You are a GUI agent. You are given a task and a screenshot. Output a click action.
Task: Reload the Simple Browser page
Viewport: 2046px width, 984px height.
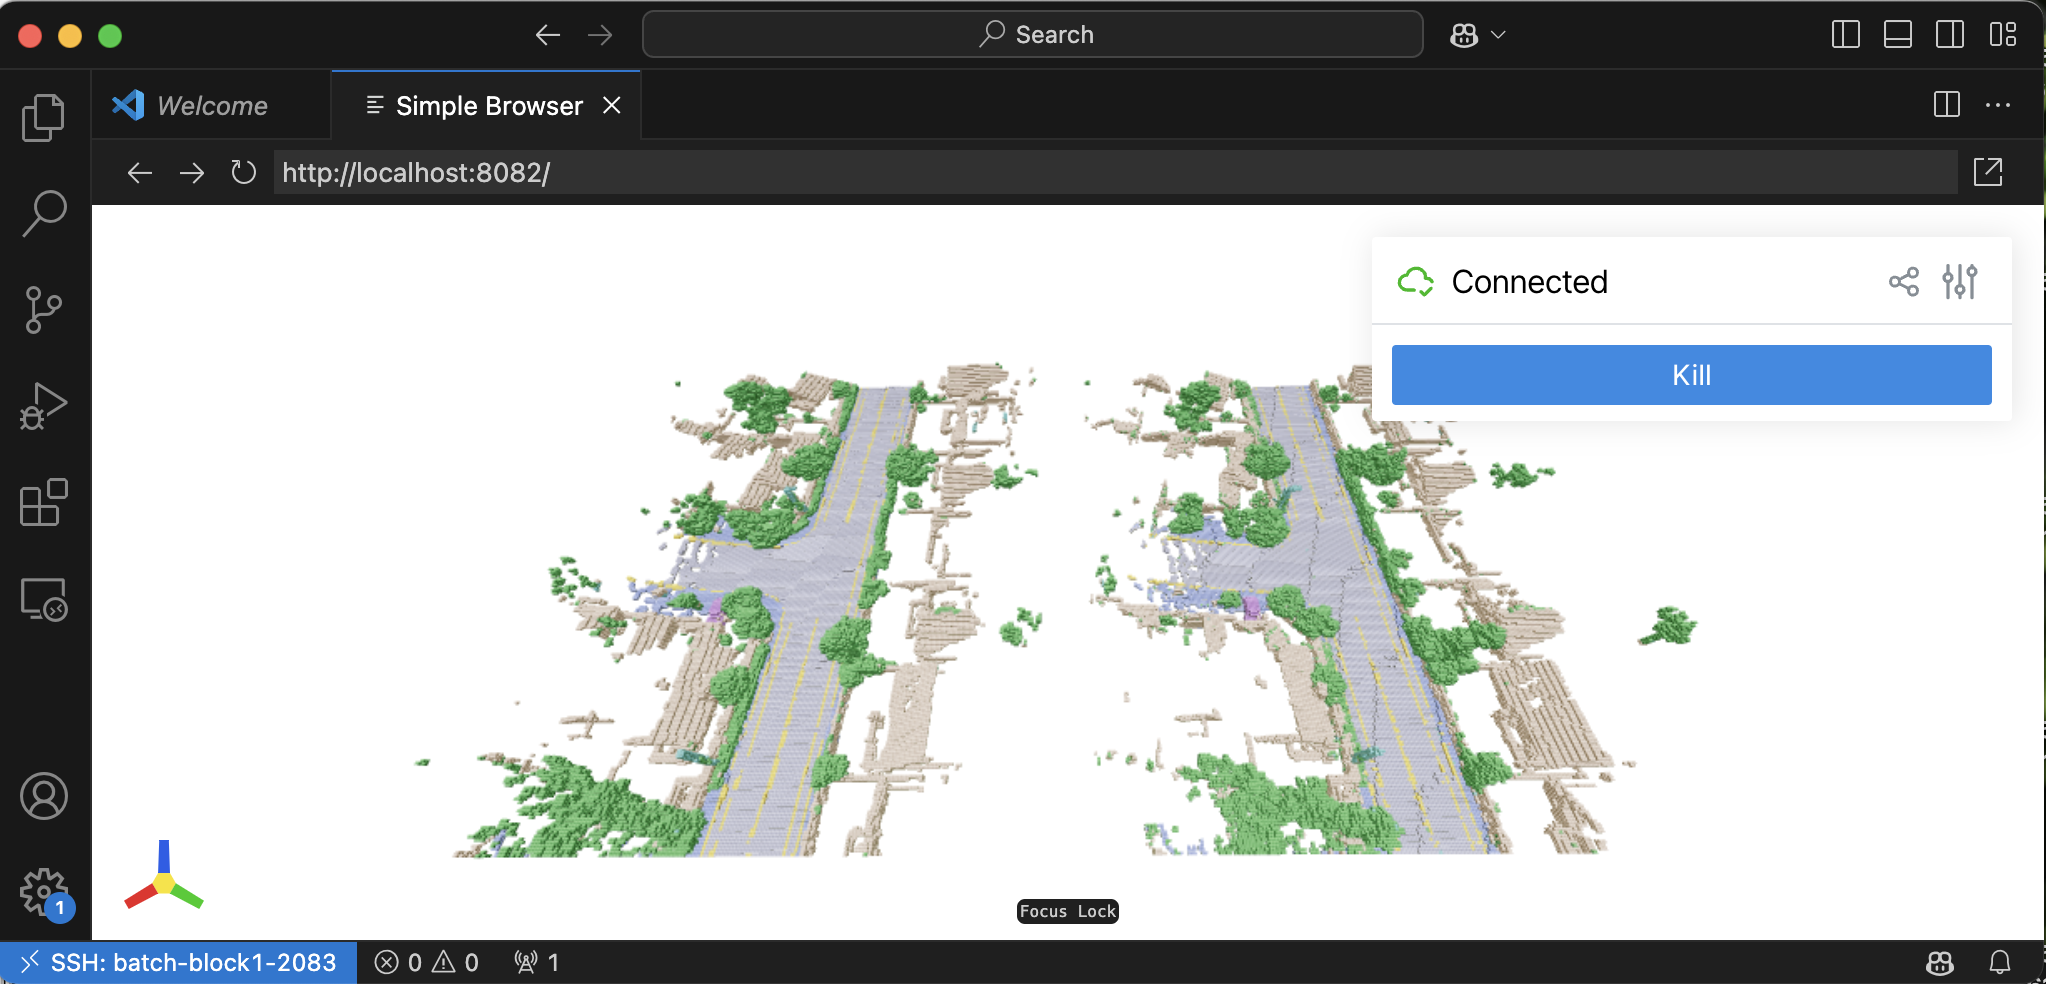click(243, 173)
